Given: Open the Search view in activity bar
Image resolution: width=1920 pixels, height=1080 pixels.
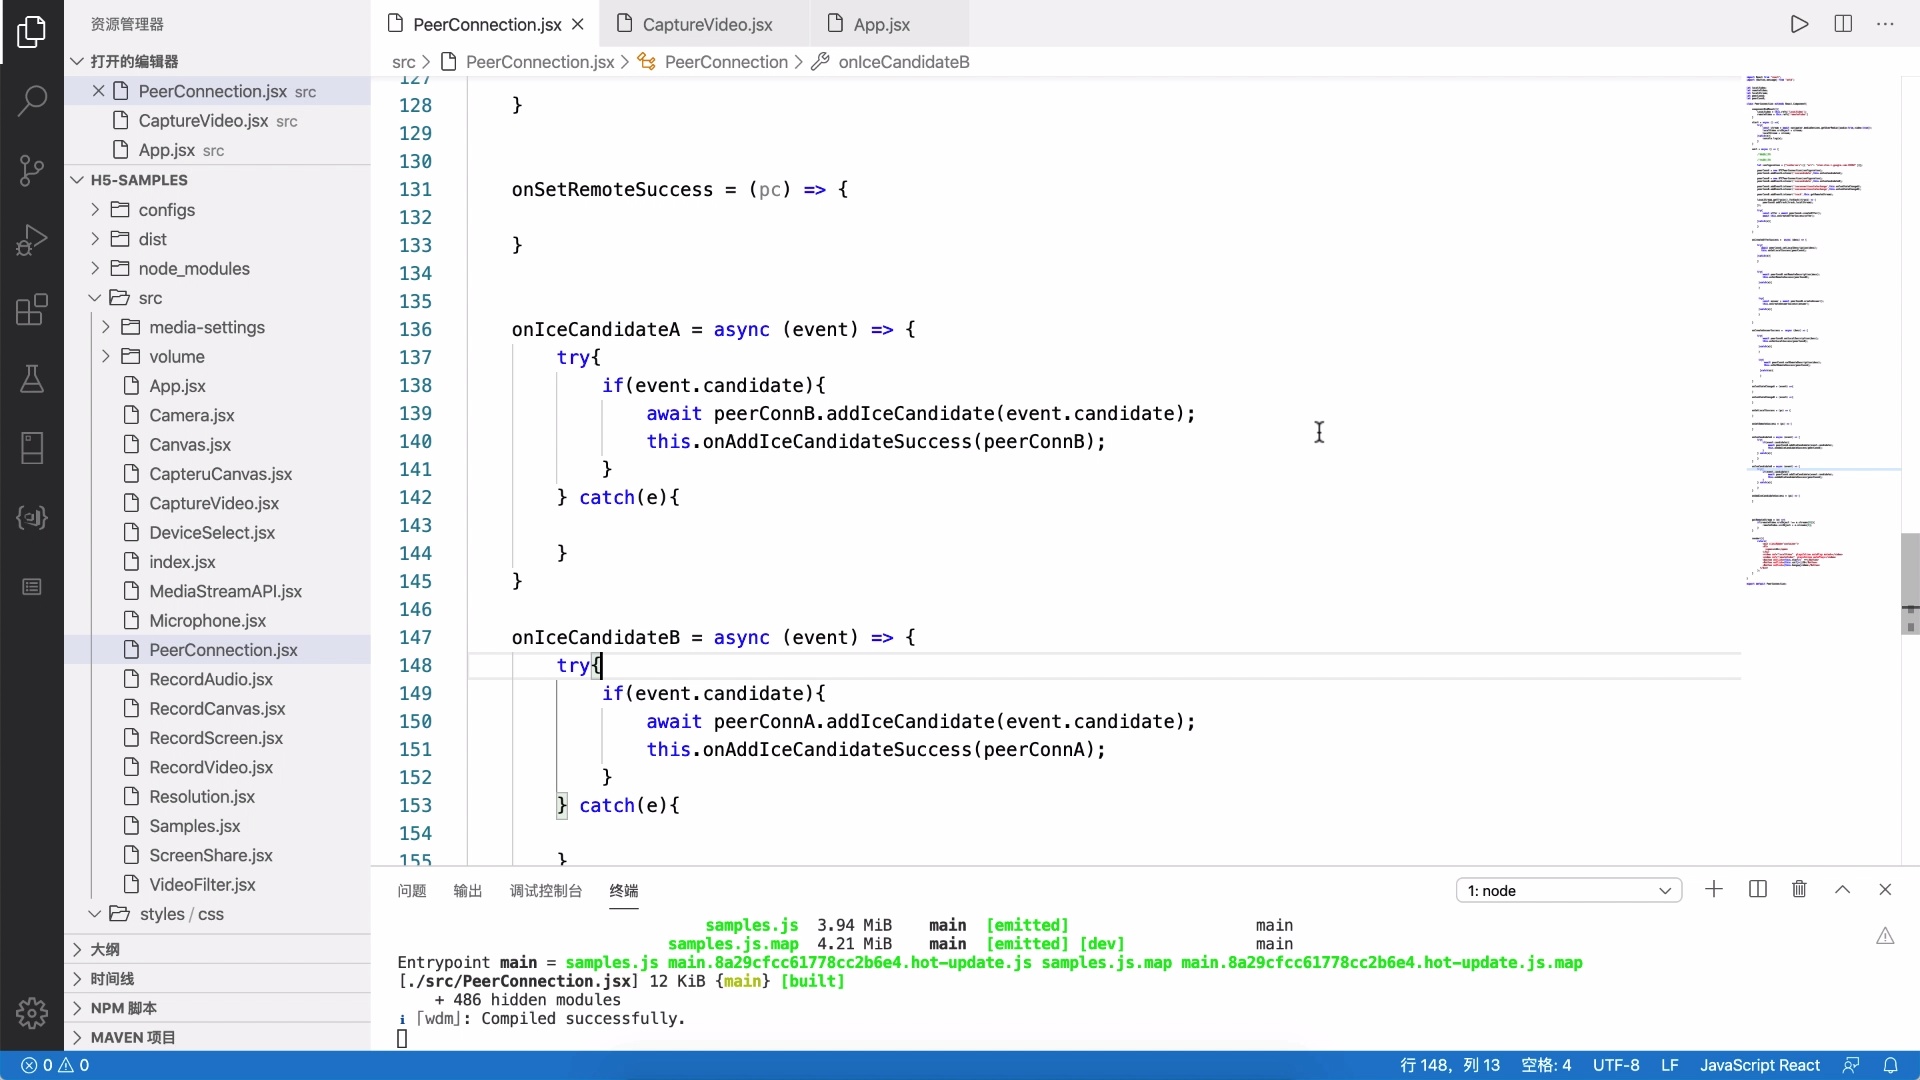Looking at the screenshot, I should click(32, 100).
